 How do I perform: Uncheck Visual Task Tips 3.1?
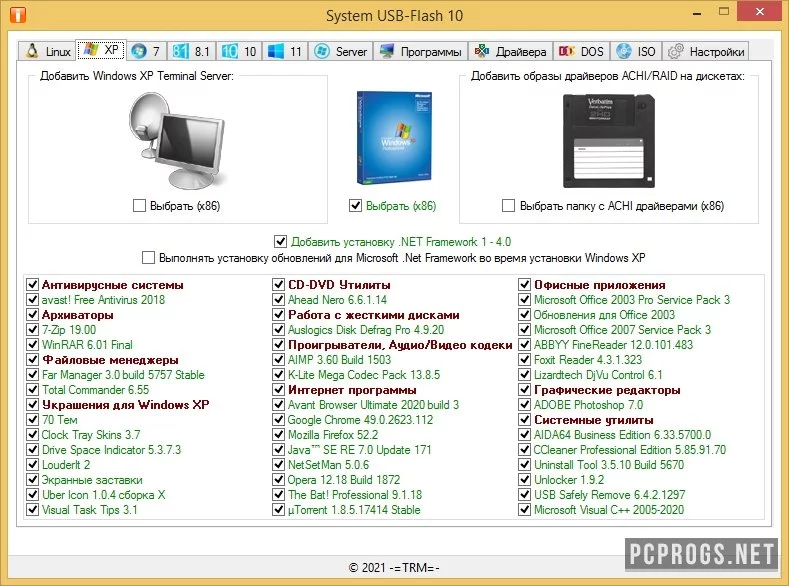click(x=33, y=510)
